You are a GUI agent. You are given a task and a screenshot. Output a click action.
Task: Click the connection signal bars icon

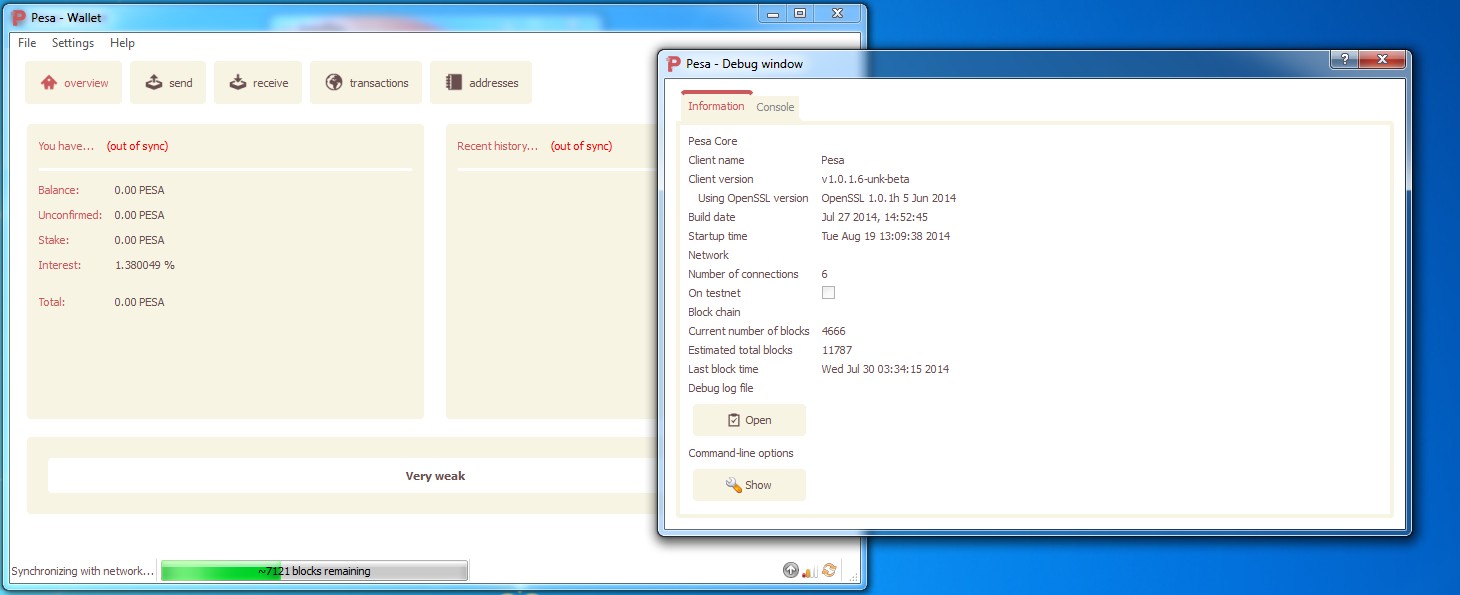[x=810, y=571]
